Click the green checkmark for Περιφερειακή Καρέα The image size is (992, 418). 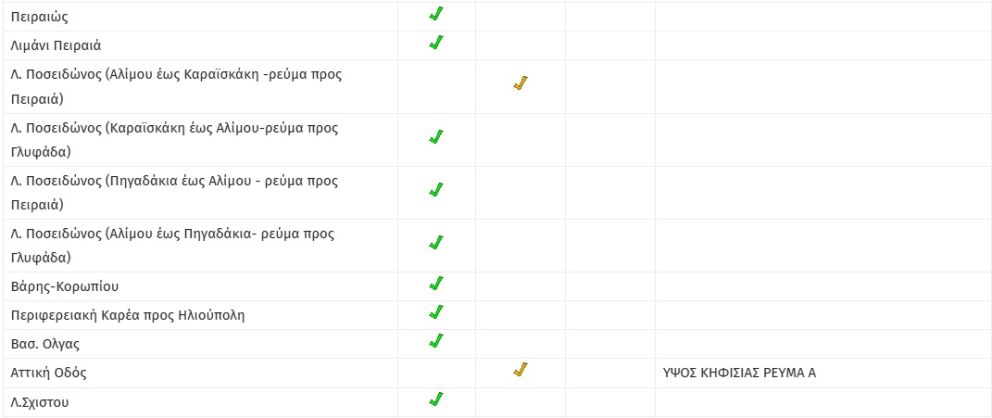436,313
